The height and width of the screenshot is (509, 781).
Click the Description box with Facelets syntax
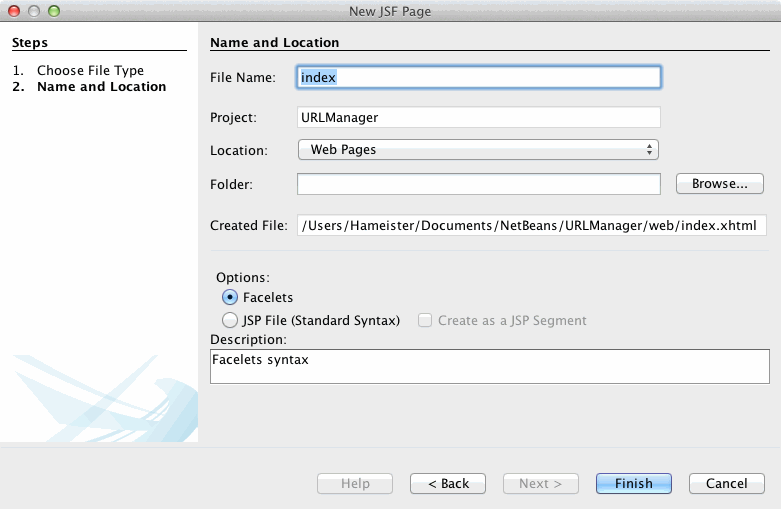pos(489,366)
